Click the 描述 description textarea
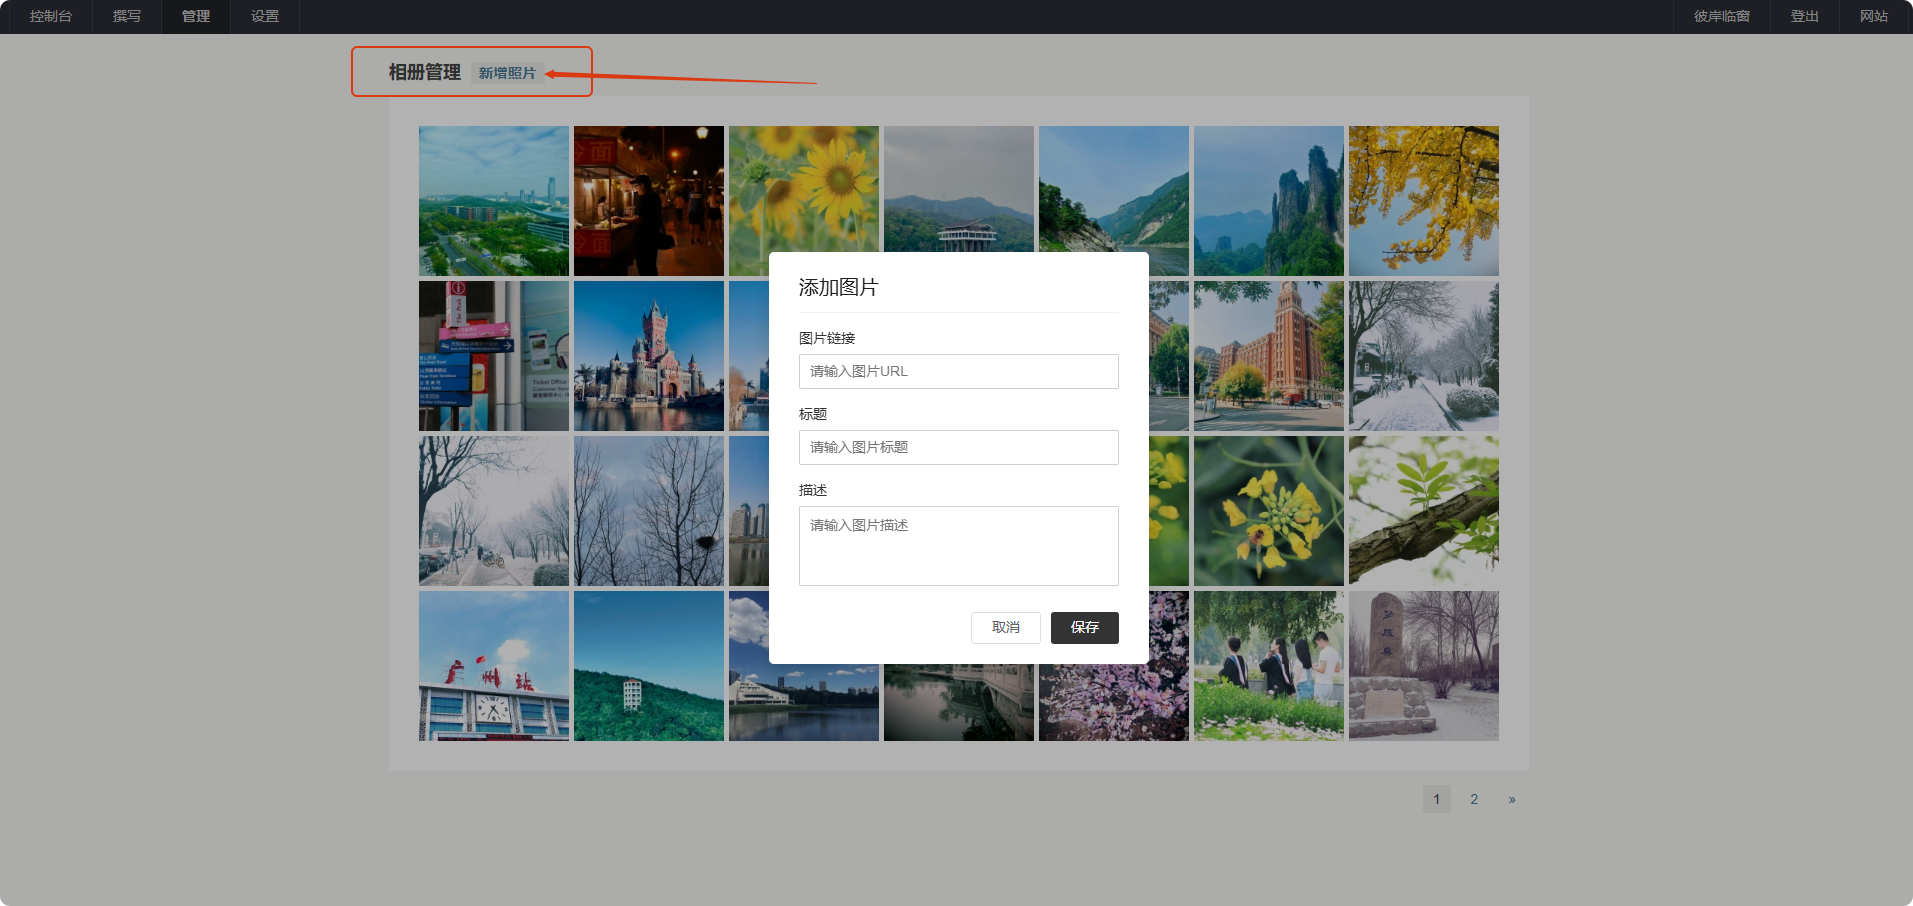This screenshot has height=906, width=1913. (x=958, y=545)
